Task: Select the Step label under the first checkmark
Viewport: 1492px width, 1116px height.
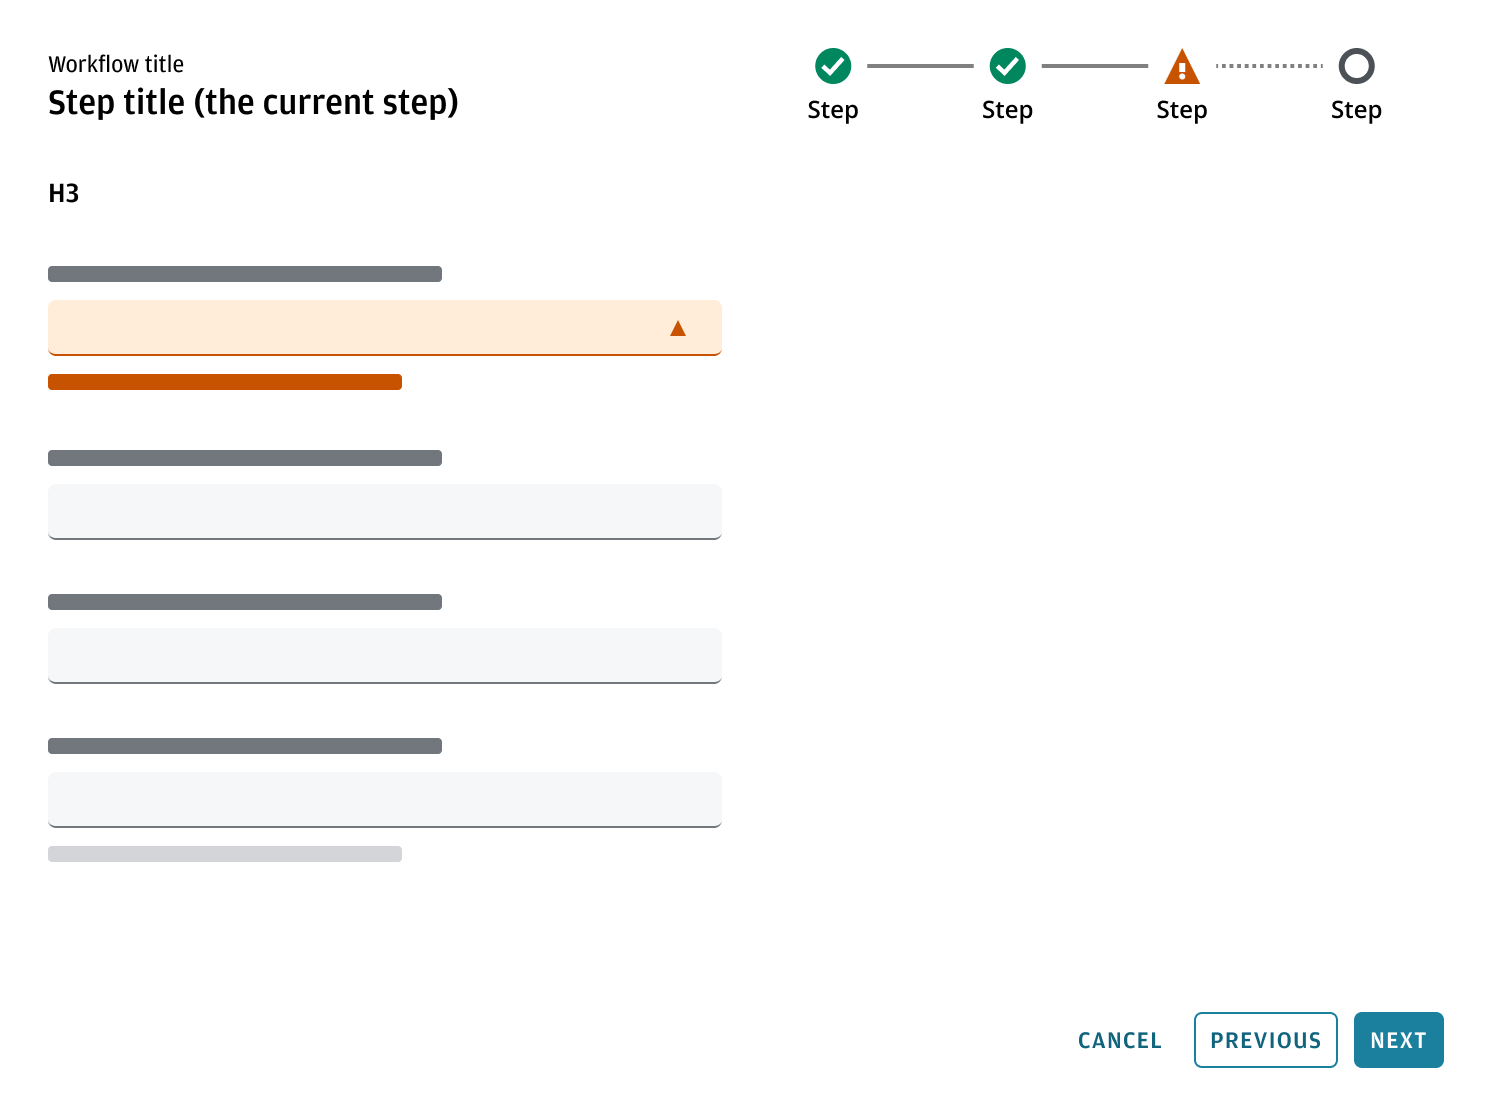Action: pyautogui.click(x=833, y=110)
